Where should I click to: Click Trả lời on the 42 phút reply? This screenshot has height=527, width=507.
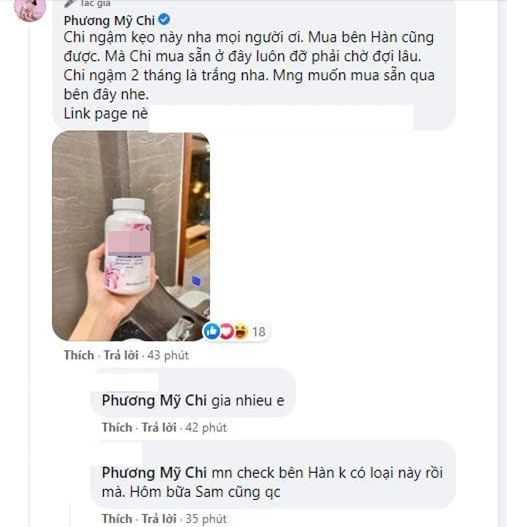(159, 428)
